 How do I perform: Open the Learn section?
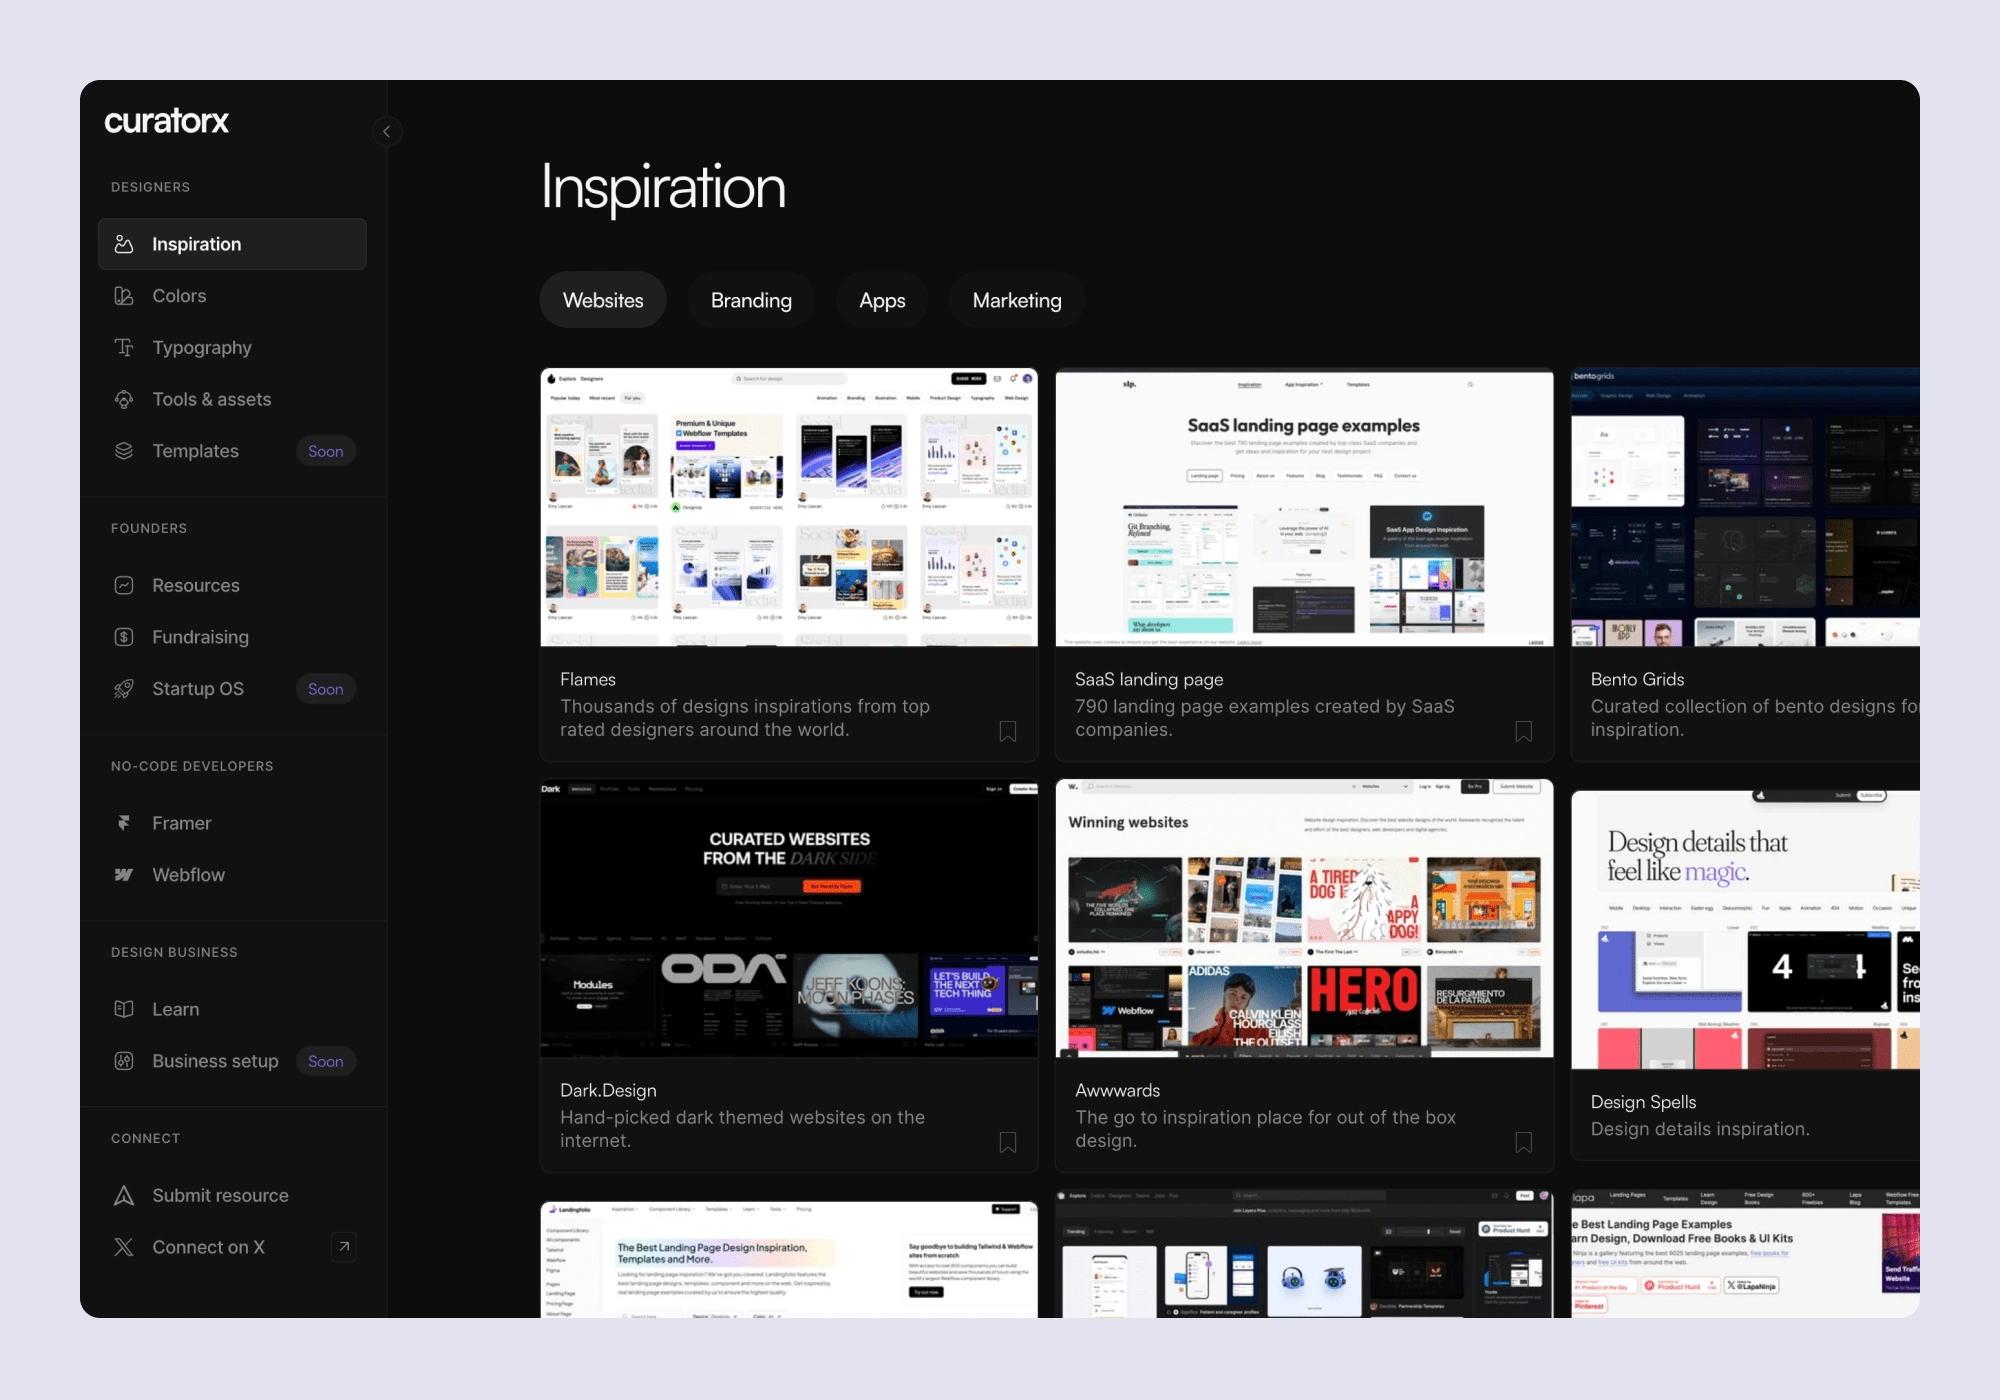click(x=232, y=1009)
